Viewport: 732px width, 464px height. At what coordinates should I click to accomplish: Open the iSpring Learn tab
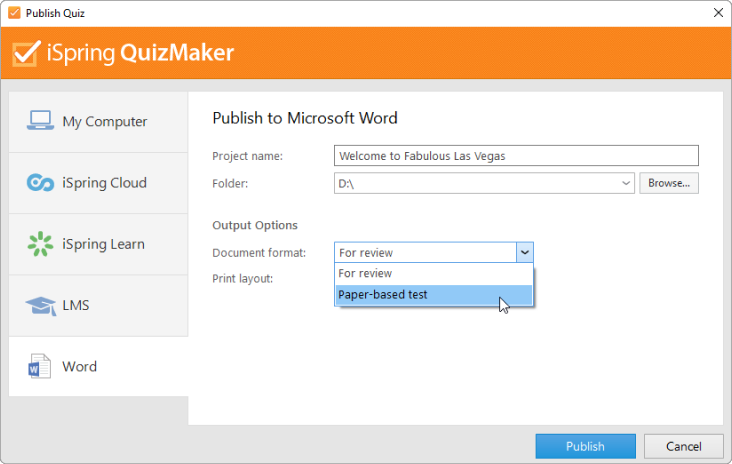(x=99, y=244)
